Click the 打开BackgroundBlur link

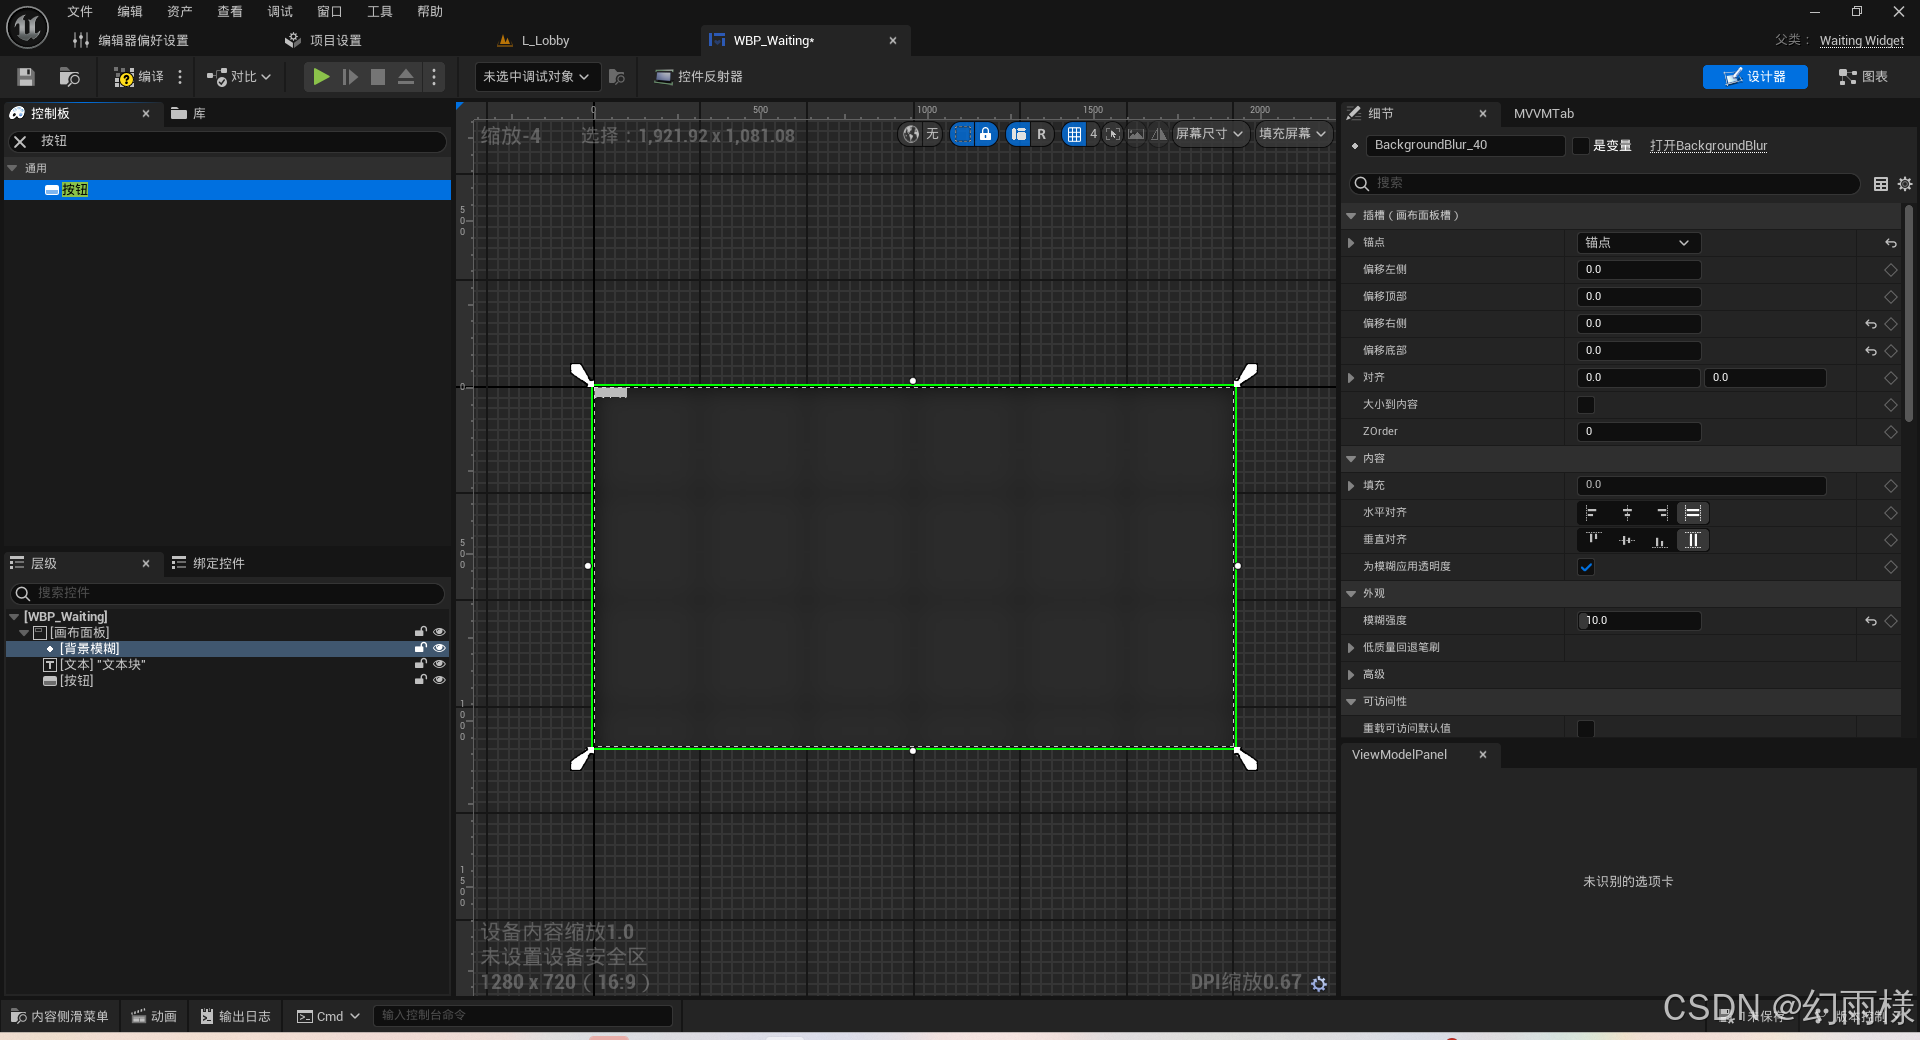click(x=1708, y=146)
